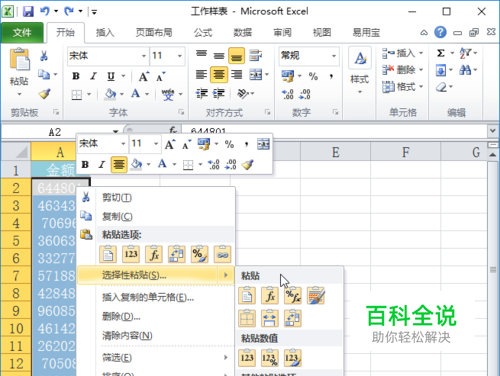Select 剪切(T) in context menu
Screen dimensions: 500x376
click(157, 197)
